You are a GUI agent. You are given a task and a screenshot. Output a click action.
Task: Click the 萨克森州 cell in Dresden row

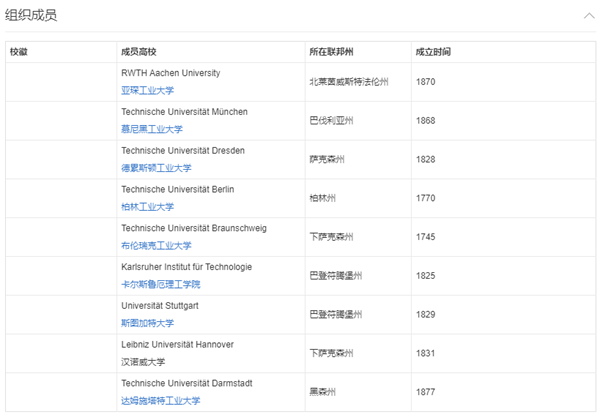click(327, 159)
